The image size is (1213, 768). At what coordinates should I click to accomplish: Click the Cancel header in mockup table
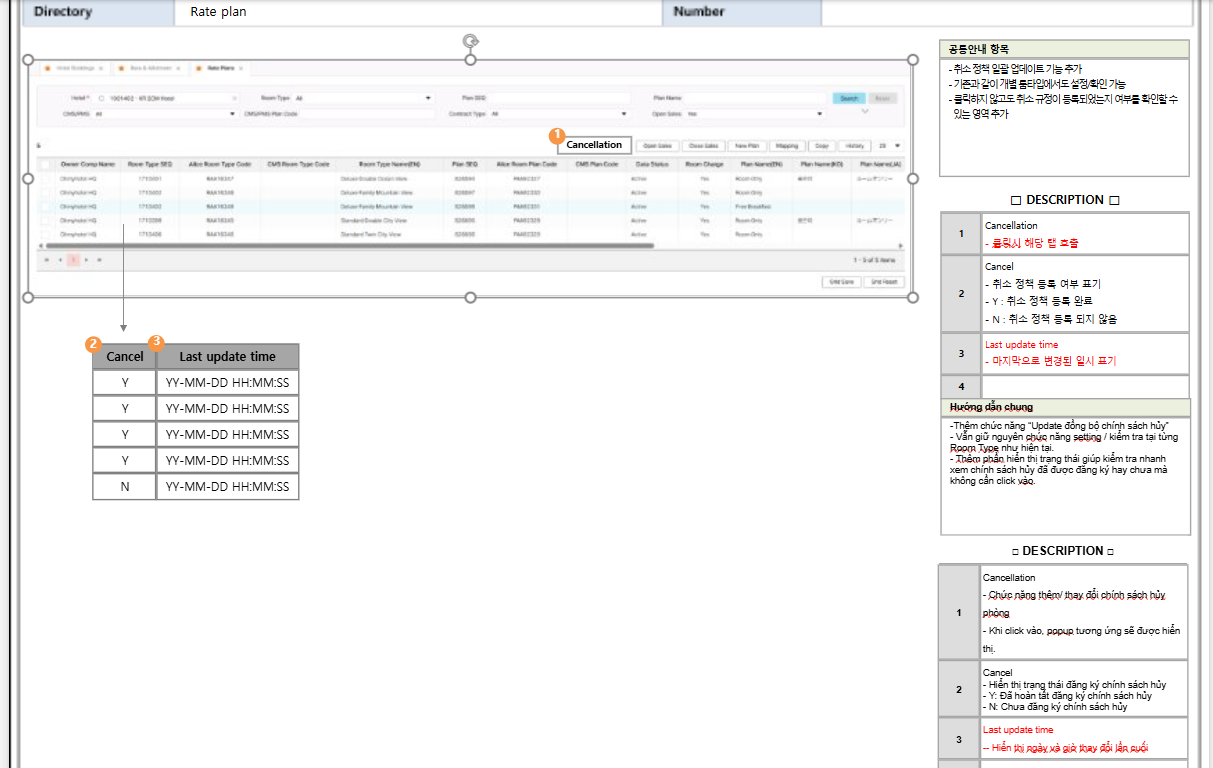pos(125,356)
